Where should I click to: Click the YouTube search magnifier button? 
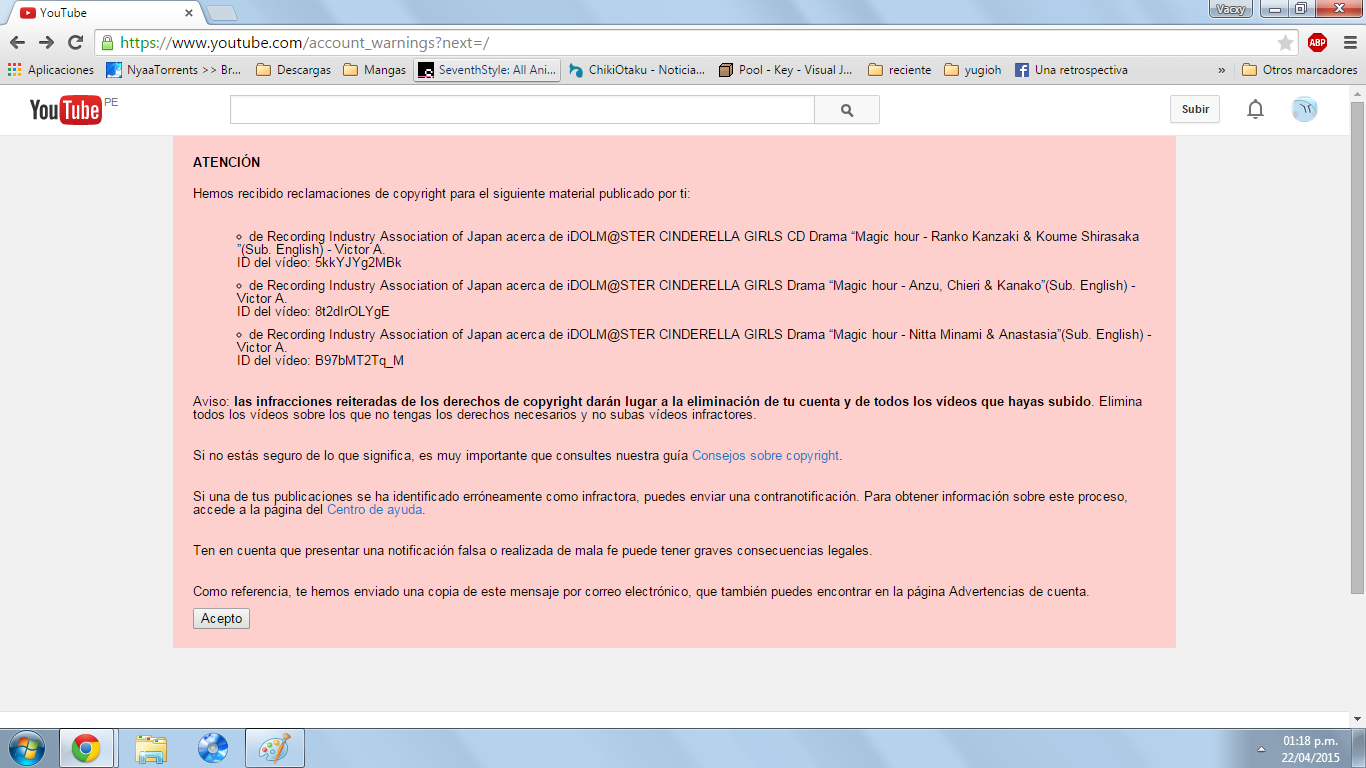[847, 110]
